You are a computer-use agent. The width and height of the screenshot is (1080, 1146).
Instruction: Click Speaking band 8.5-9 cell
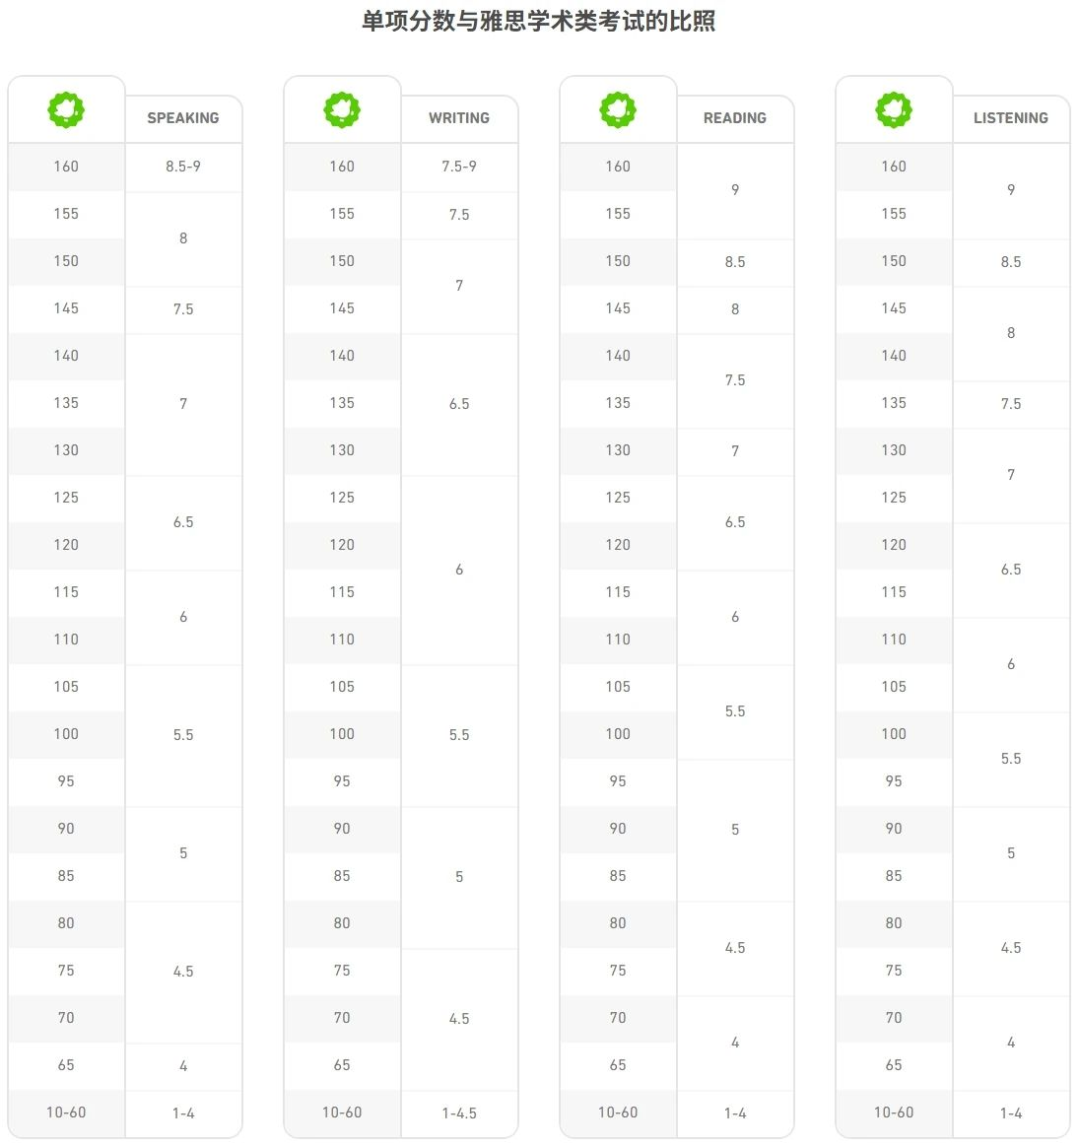[183, 167]
